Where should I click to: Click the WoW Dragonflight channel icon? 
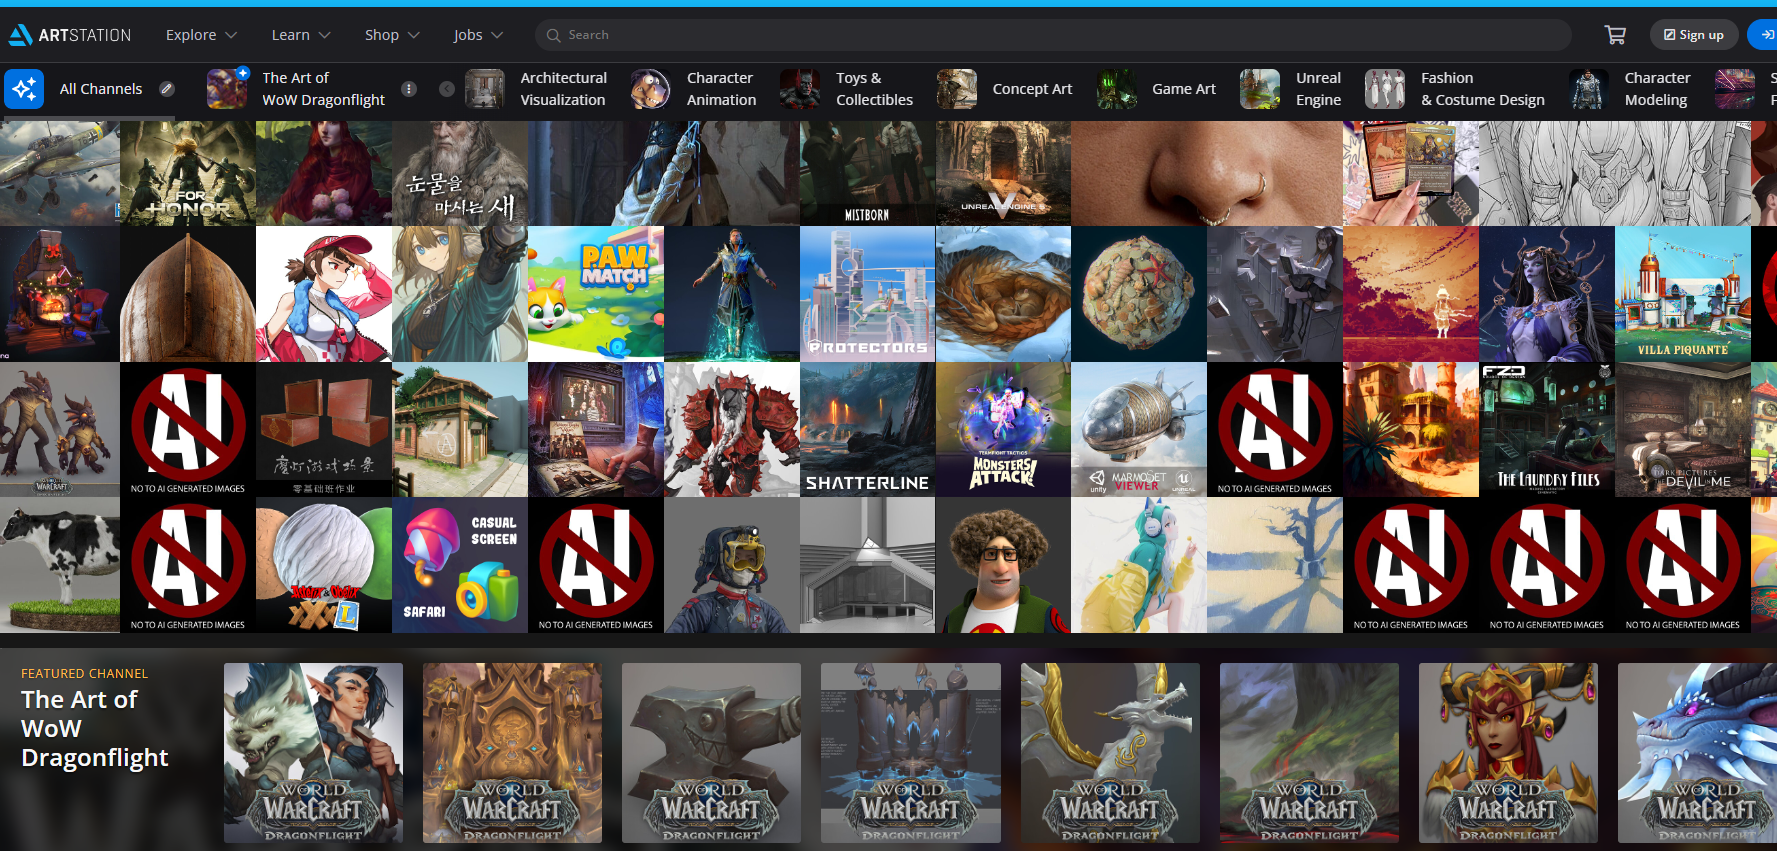click(x=227, y=89)
